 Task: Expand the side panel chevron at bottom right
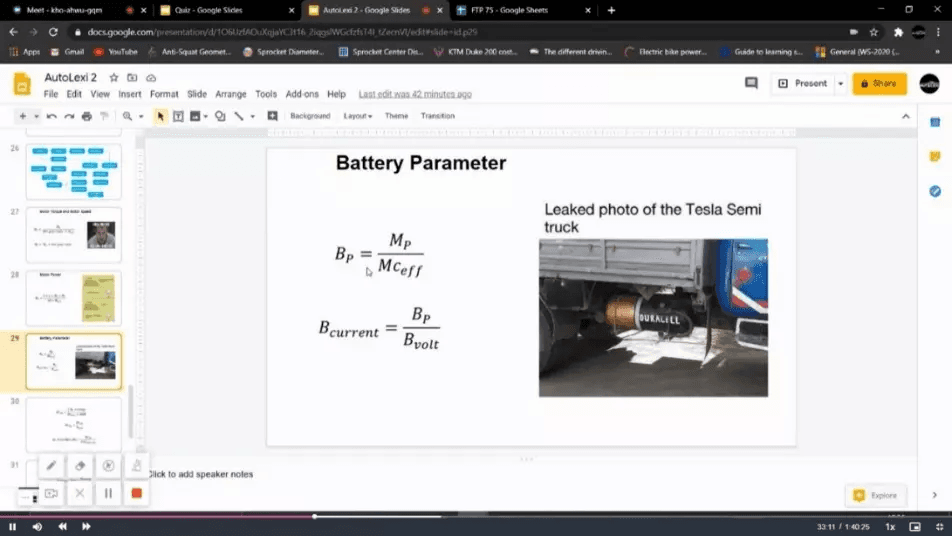934,495
